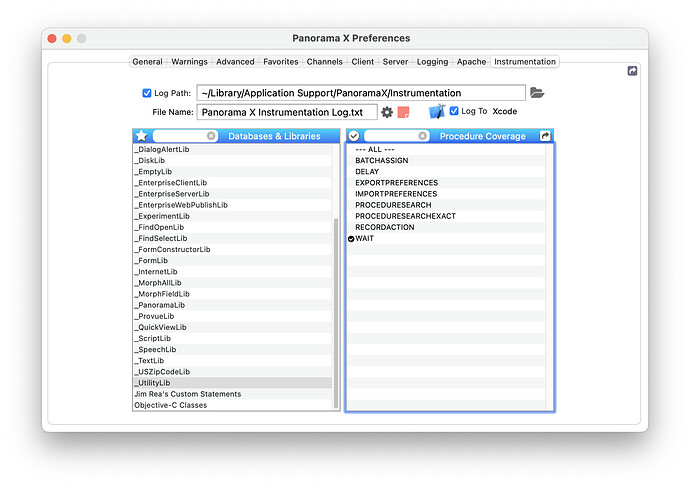Select RECORDACTION procedure
Screen dimensions: 690x487
coord(446,227)
